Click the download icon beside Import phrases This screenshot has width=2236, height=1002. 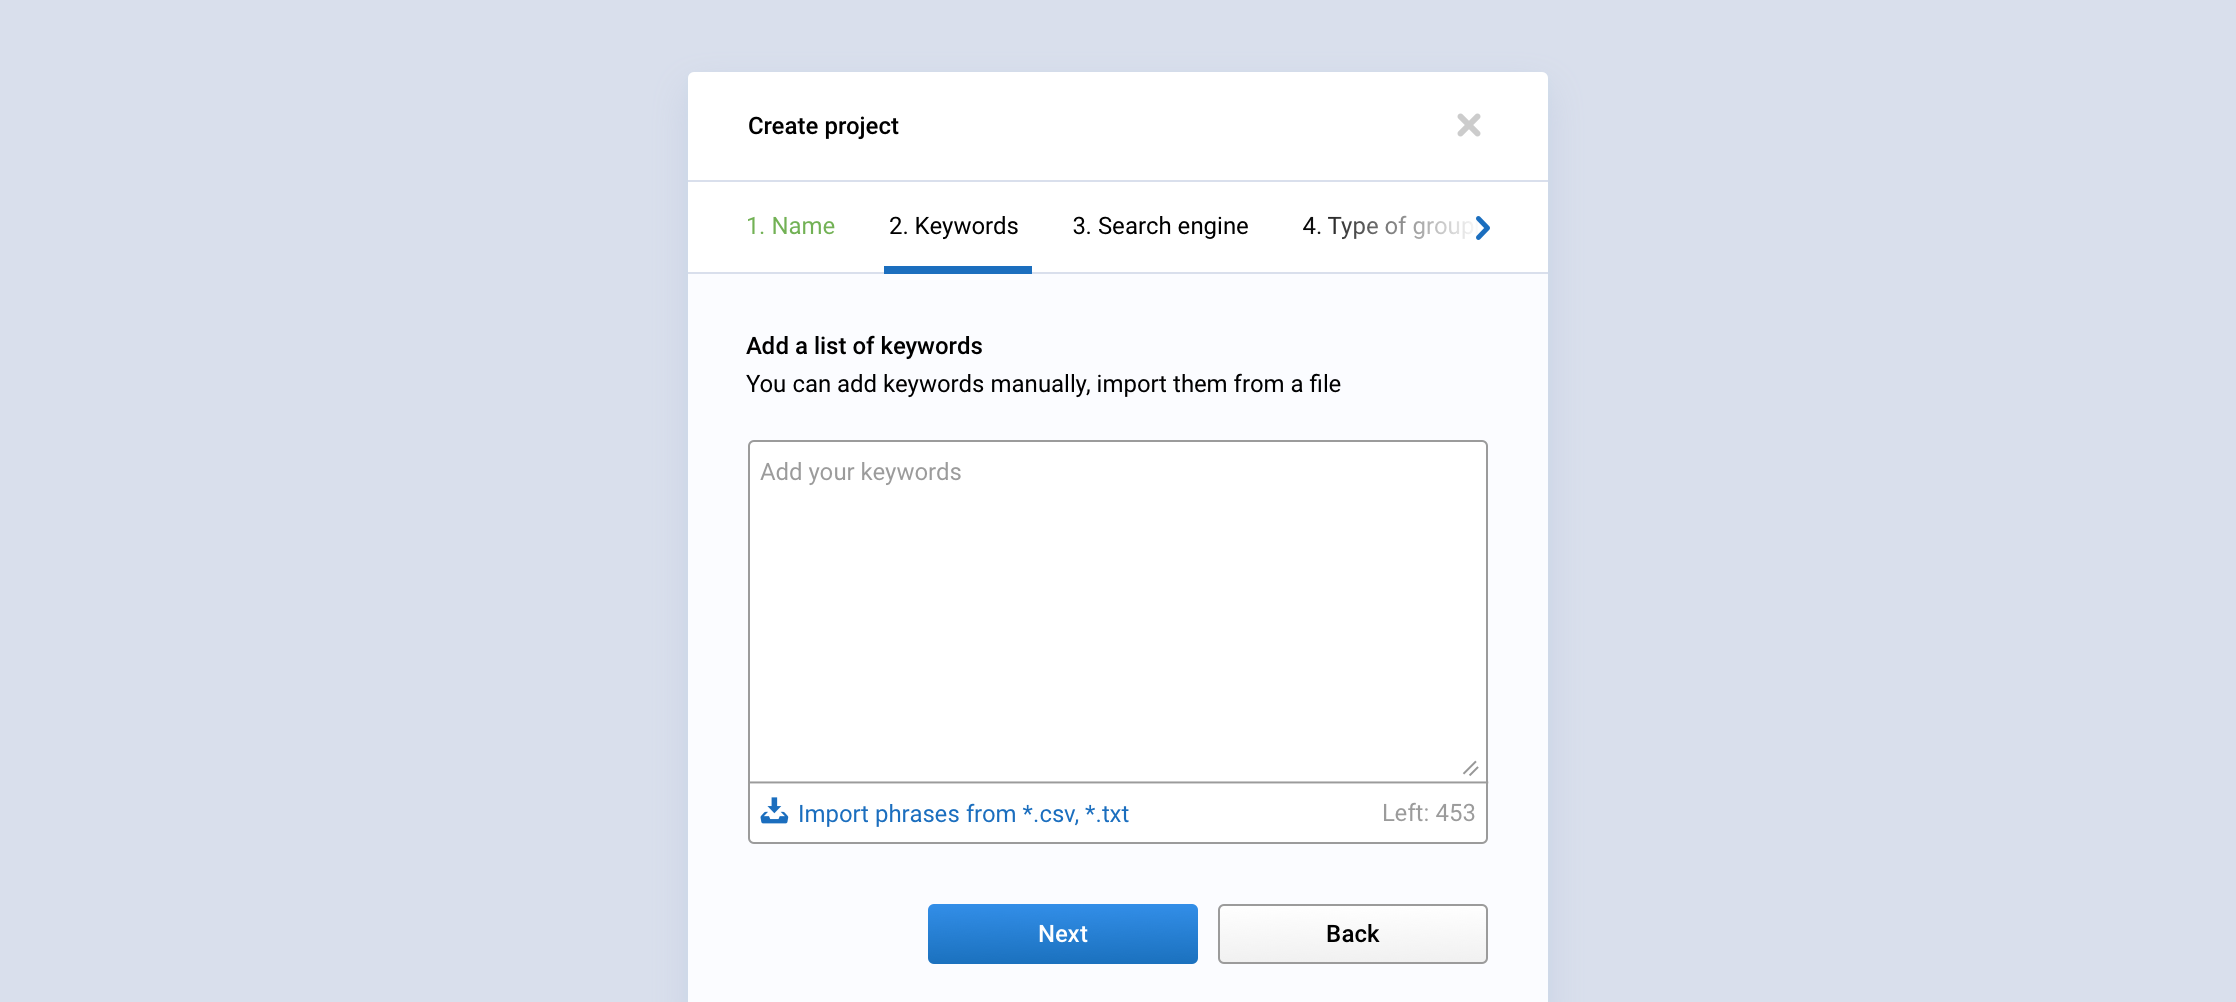774,811
